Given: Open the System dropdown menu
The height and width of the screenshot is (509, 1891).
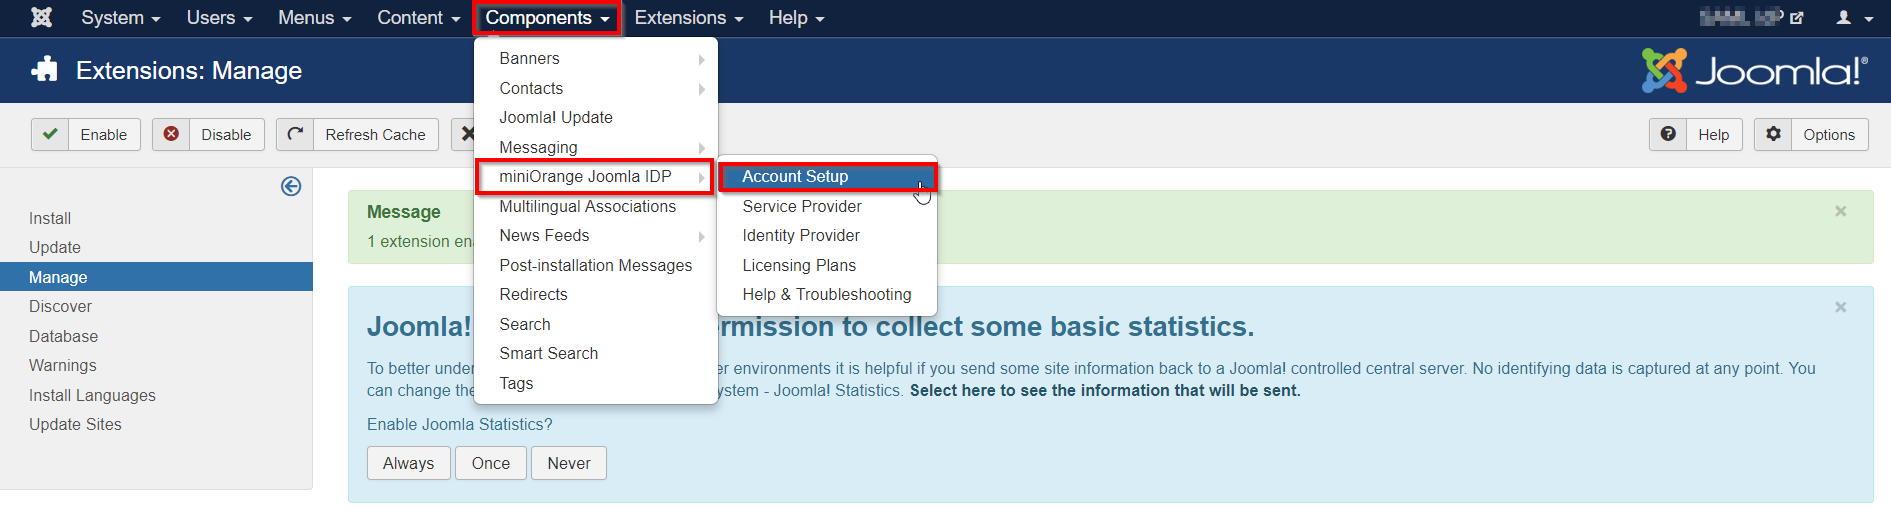Looking at the screenshot, I should [x=120, y=18].
